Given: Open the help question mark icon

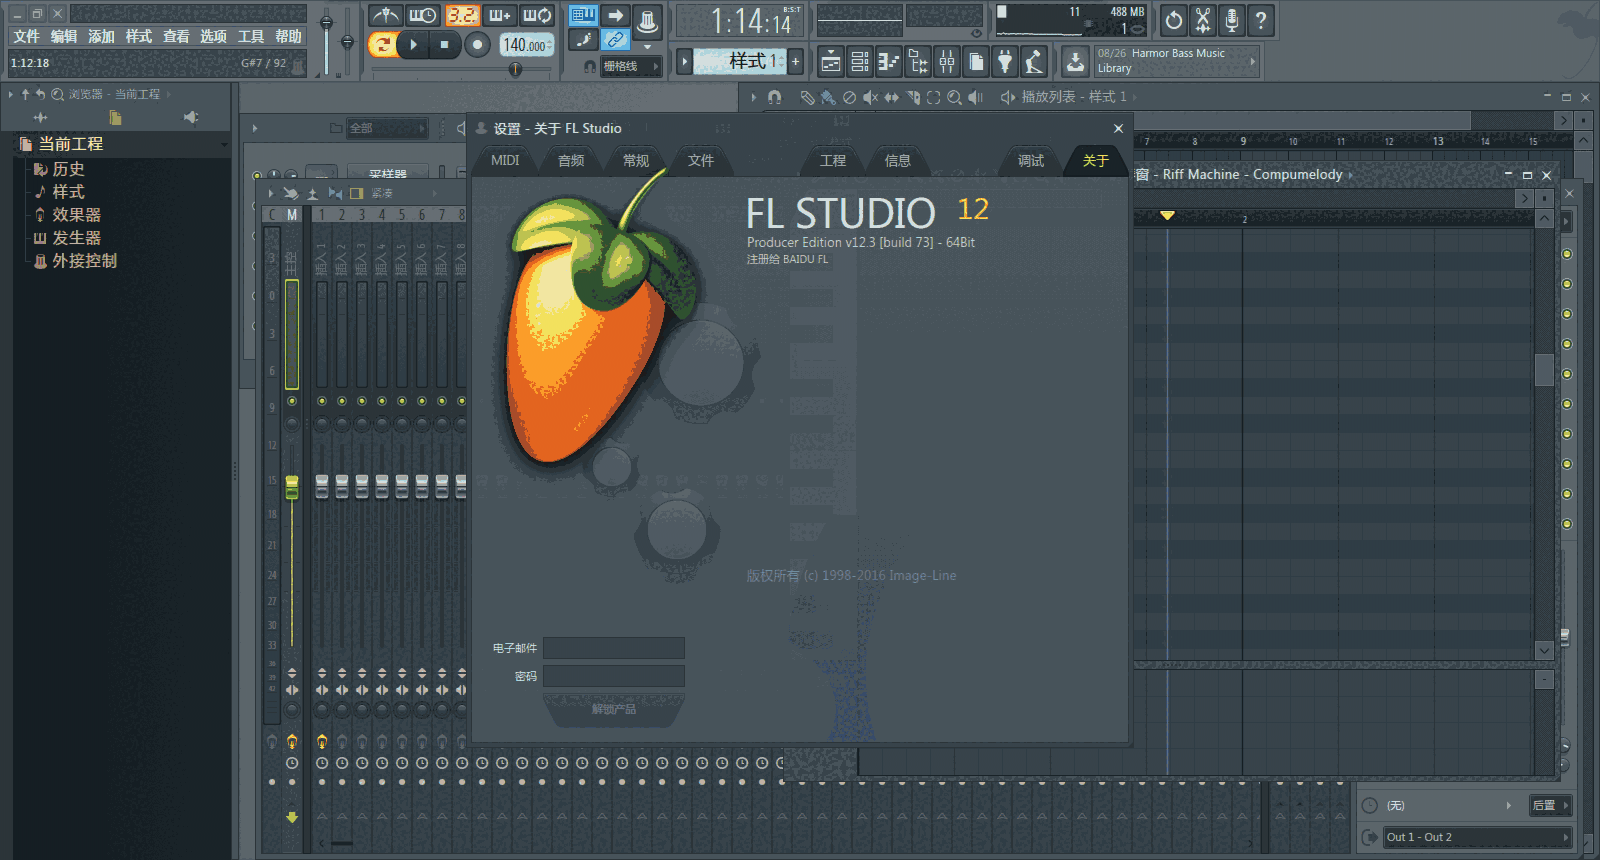Looking at the screenshot, I should [x=1261, y=20].
